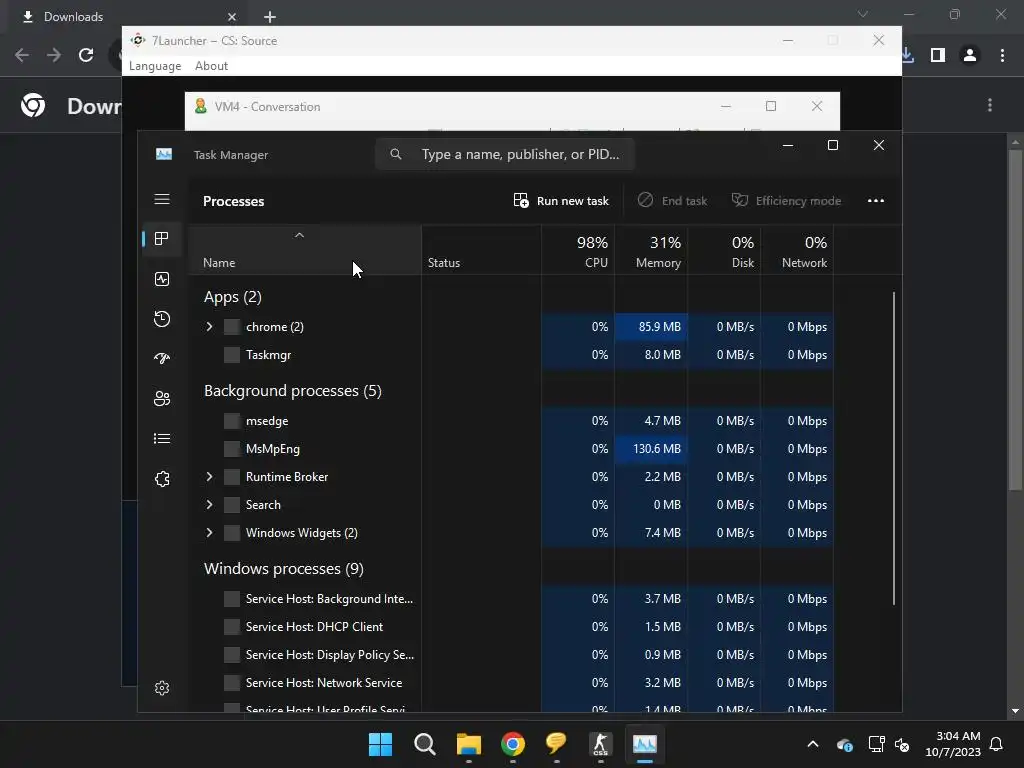Click the Status column header
The image size is (1024, 768).
tap(481, 251)
